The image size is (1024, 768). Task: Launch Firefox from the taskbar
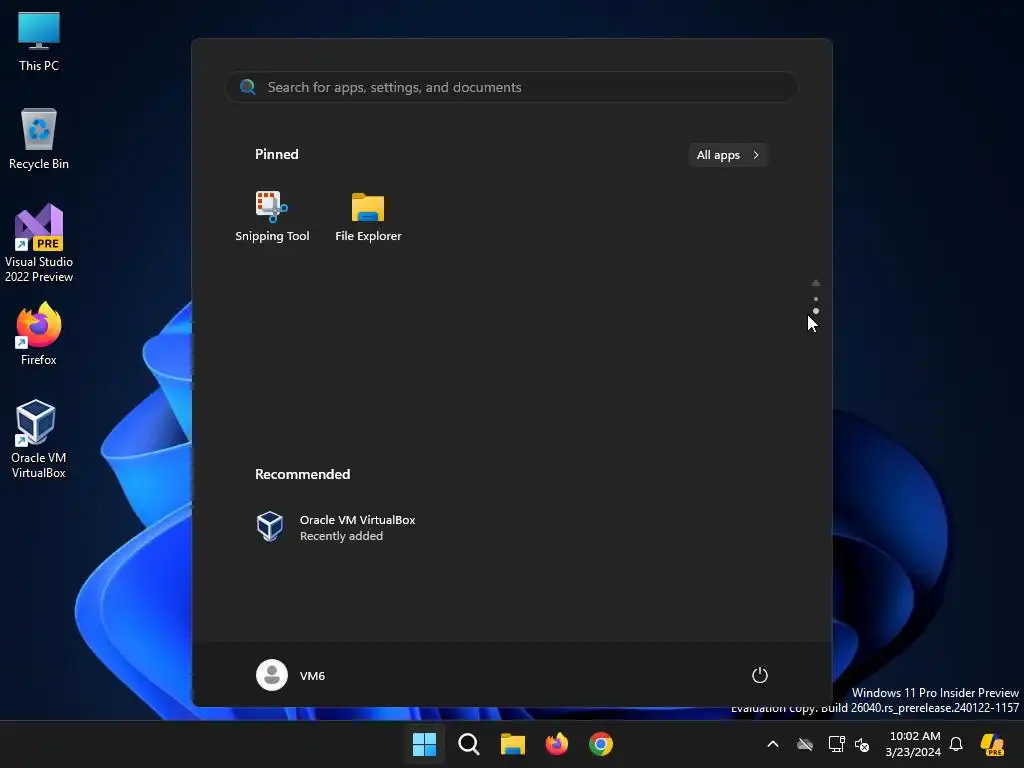coord(556,744)
